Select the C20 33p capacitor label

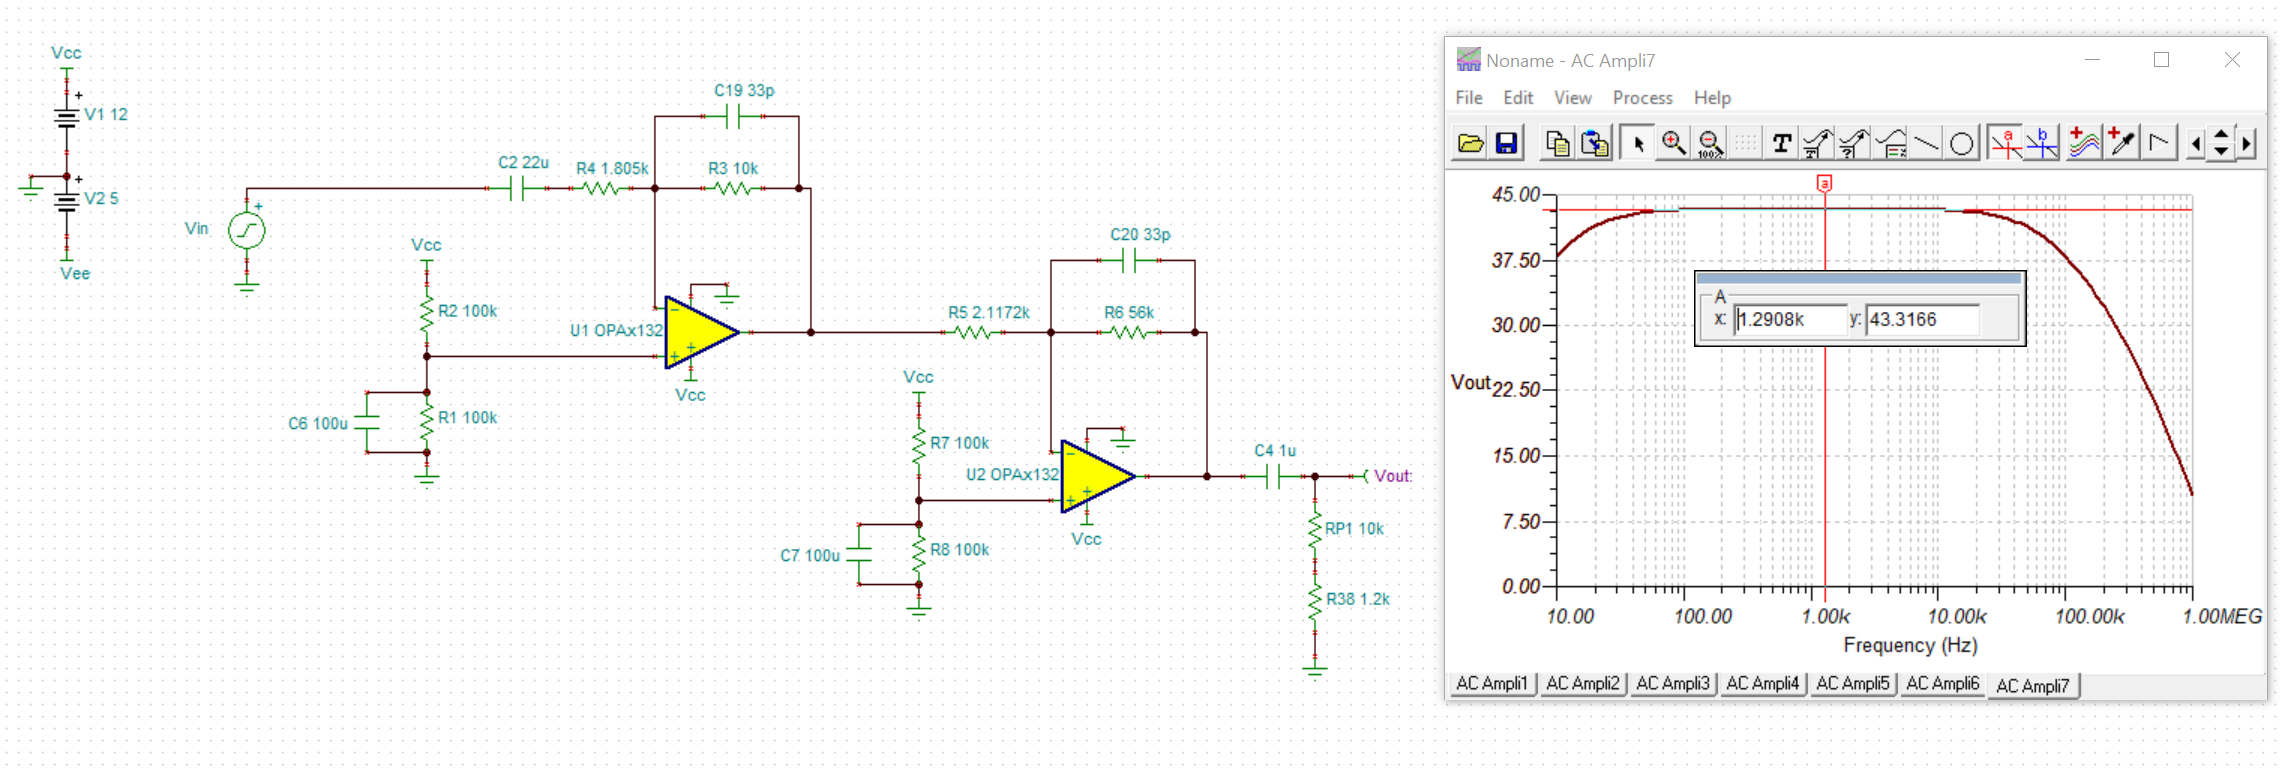[x=1140, y=234]
